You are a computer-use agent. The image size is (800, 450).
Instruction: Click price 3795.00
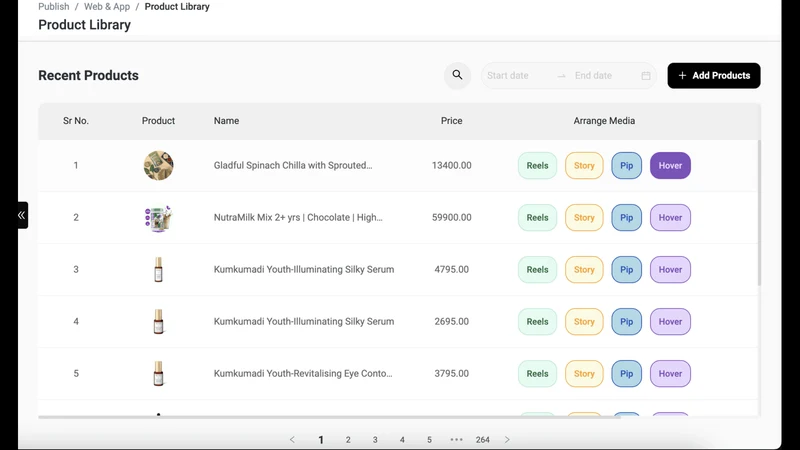452,373
